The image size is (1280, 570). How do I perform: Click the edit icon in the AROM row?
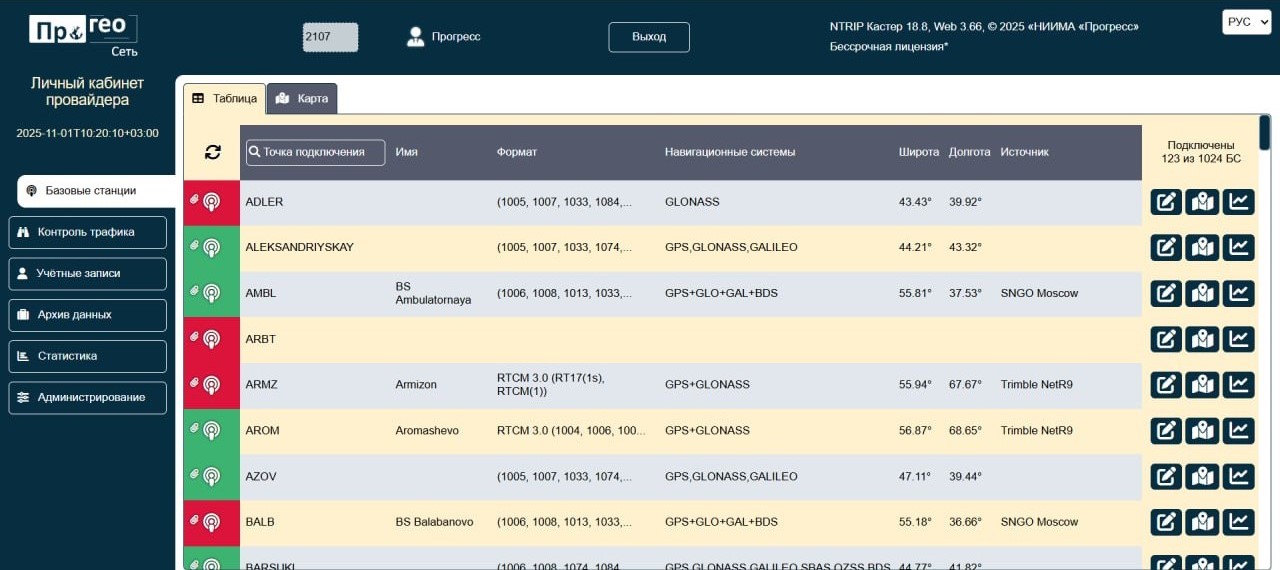1166,430
